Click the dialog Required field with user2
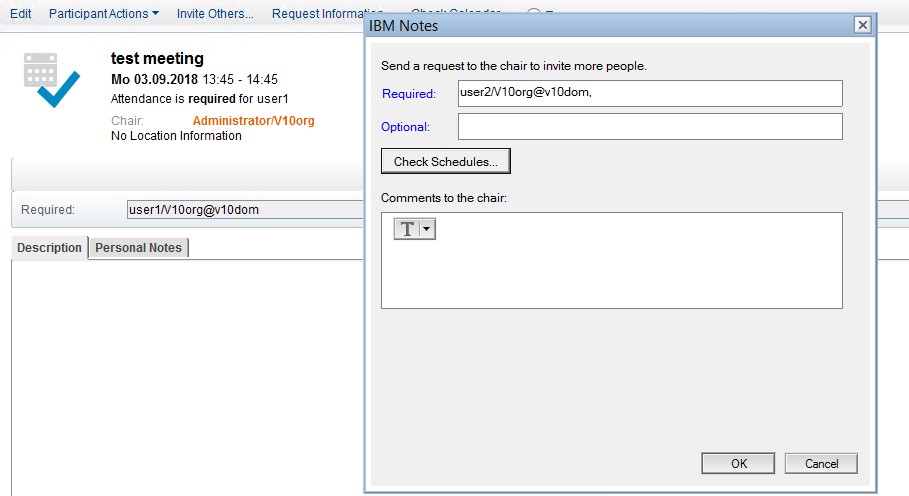 (650, 93)
